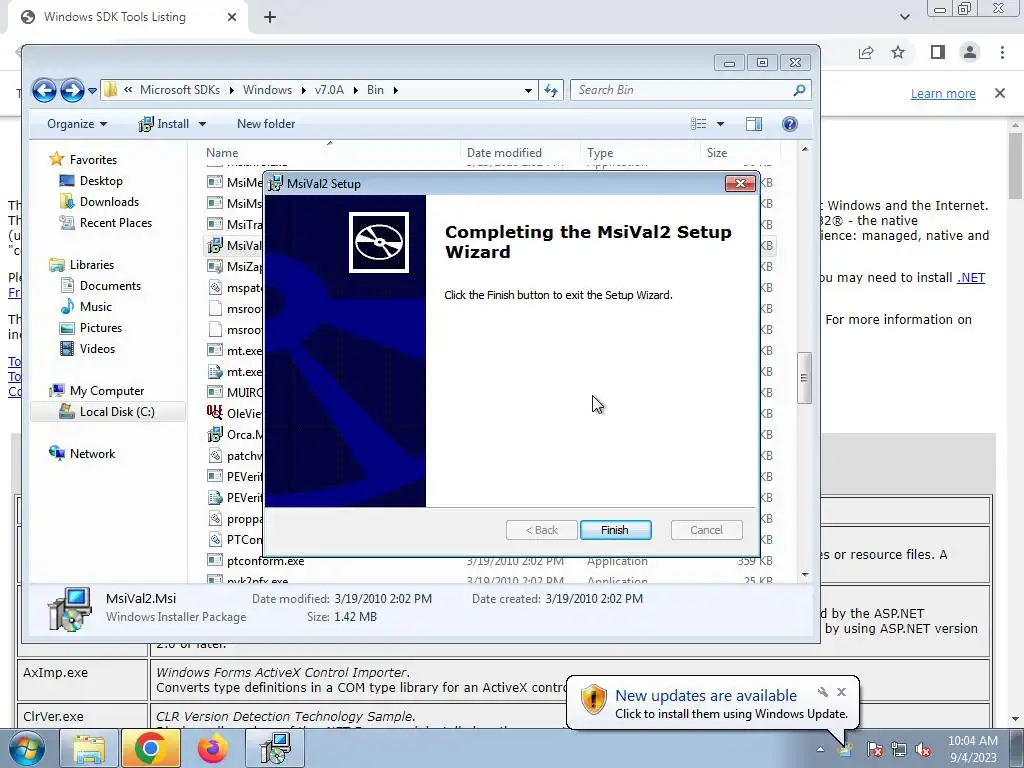This screenshot has width=1024, height=768.
Task: Select Recent Places in navigation pane
Action: tap(116, 223)
